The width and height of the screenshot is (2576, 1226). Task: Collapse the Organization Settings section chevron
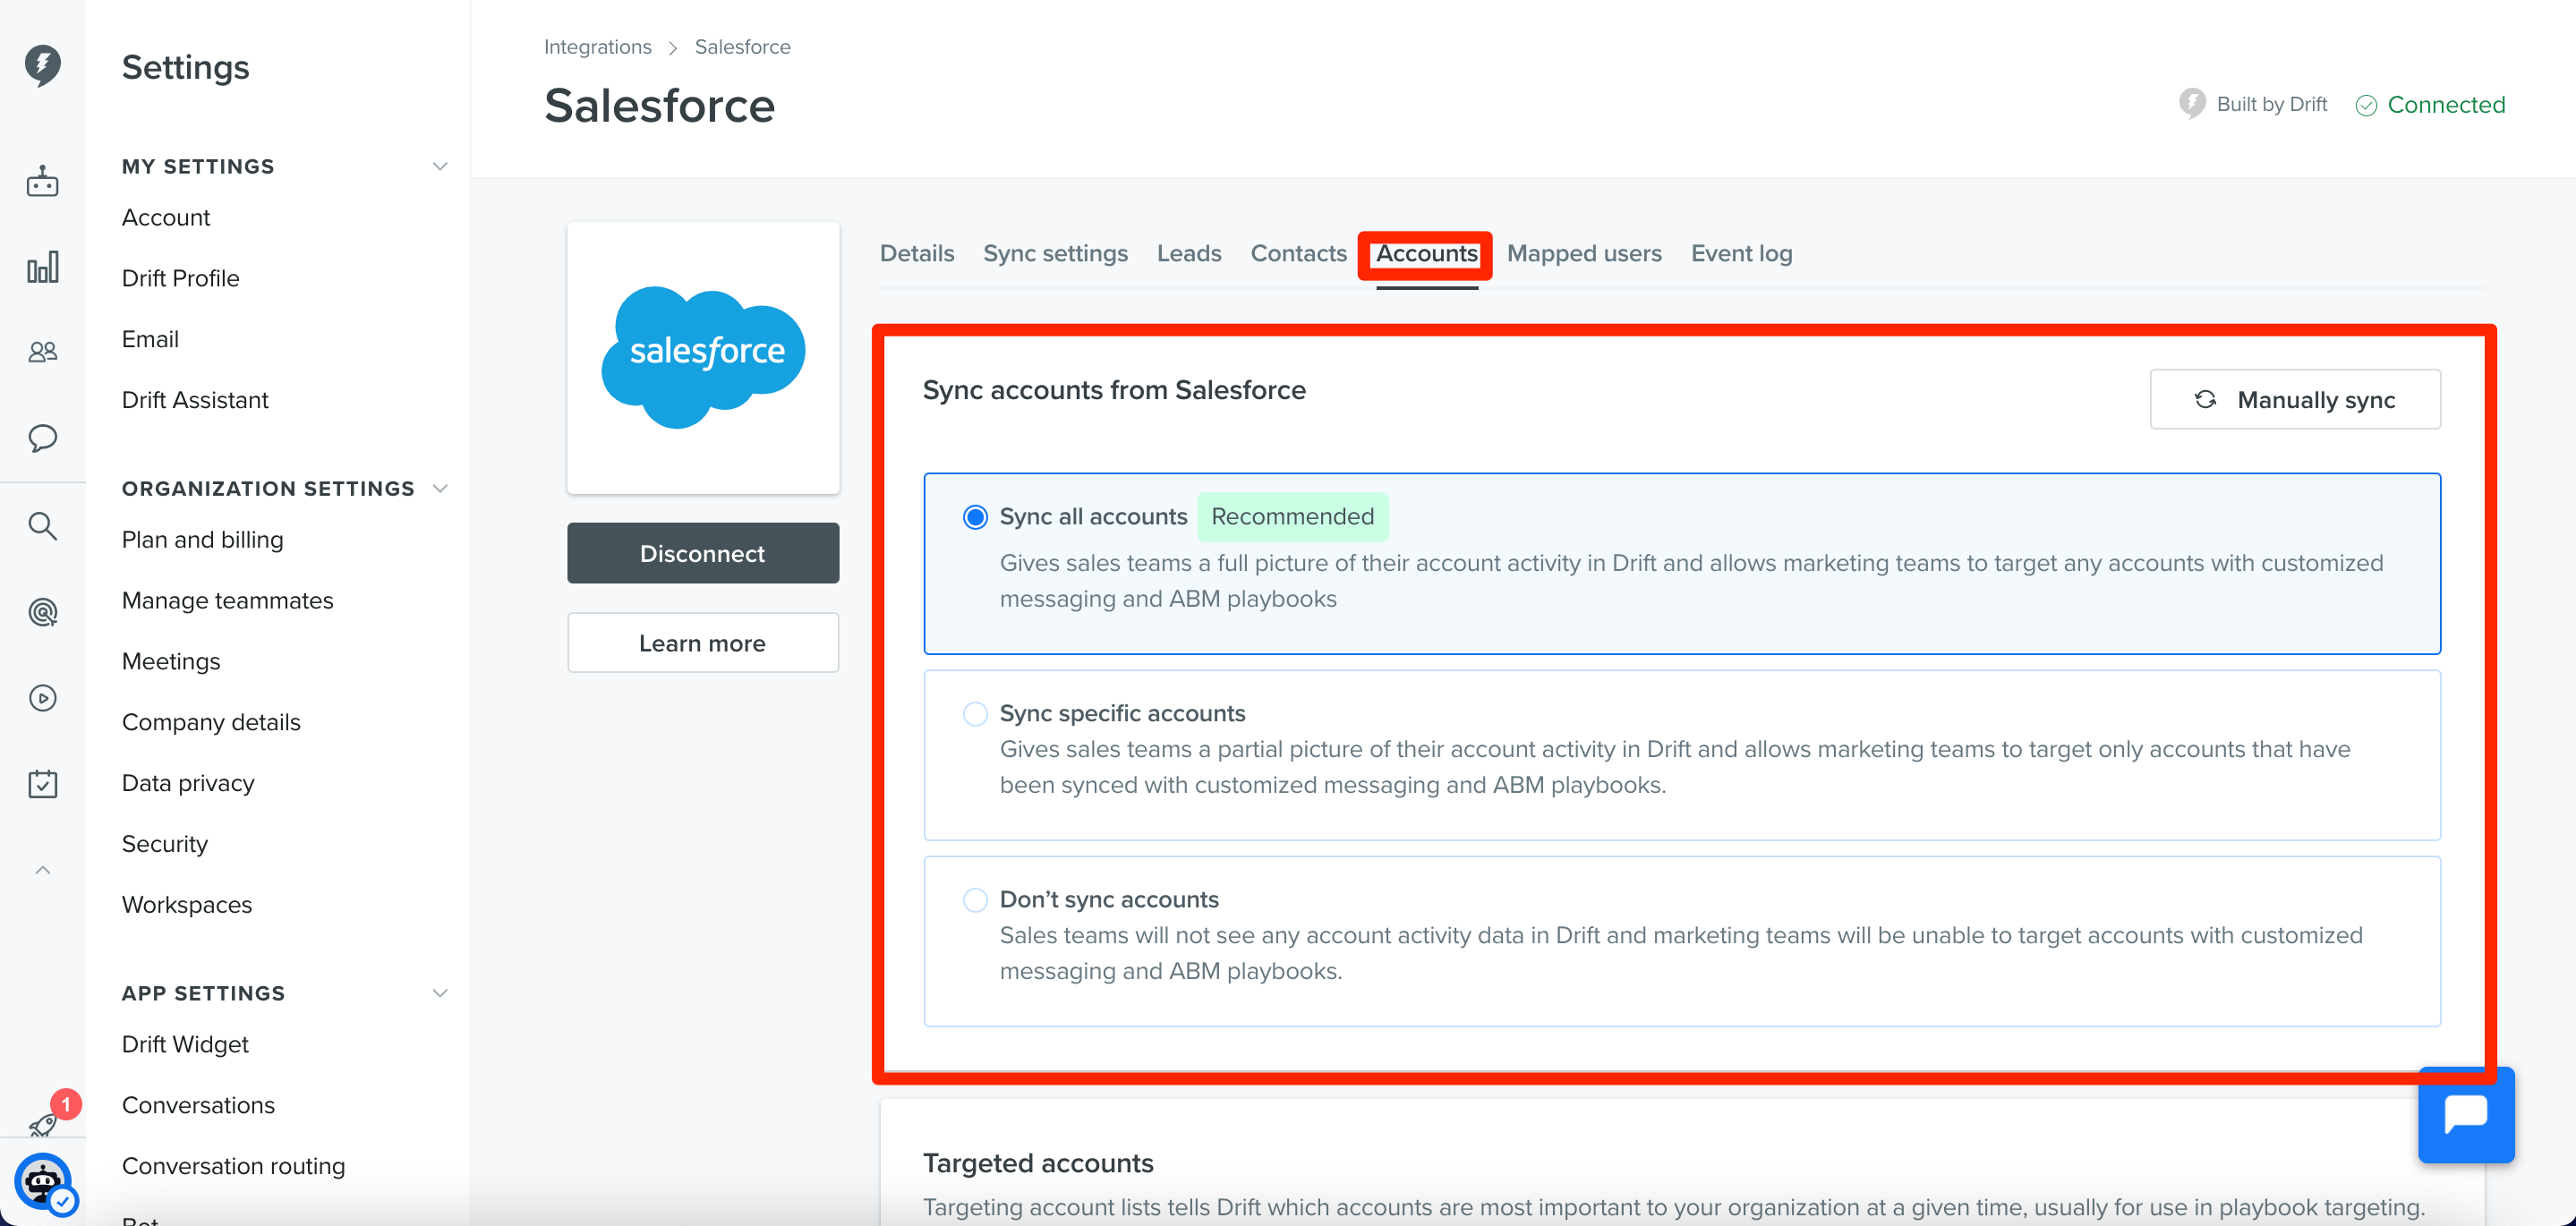[x=439, y=488]
